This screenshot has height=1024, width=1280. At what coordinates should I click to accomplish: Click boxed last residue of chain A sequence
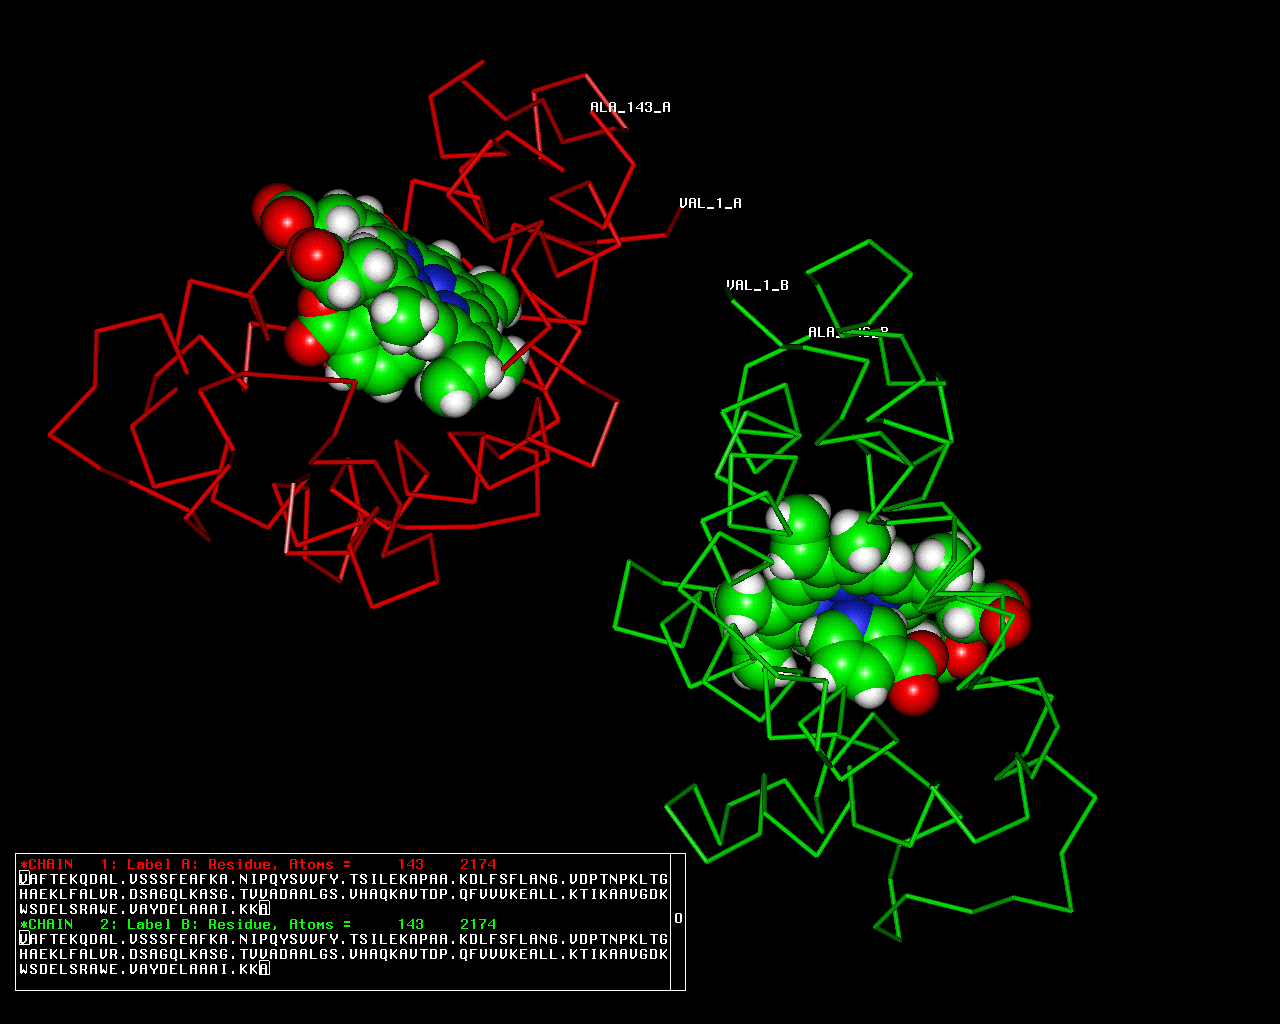coord(264,909)
